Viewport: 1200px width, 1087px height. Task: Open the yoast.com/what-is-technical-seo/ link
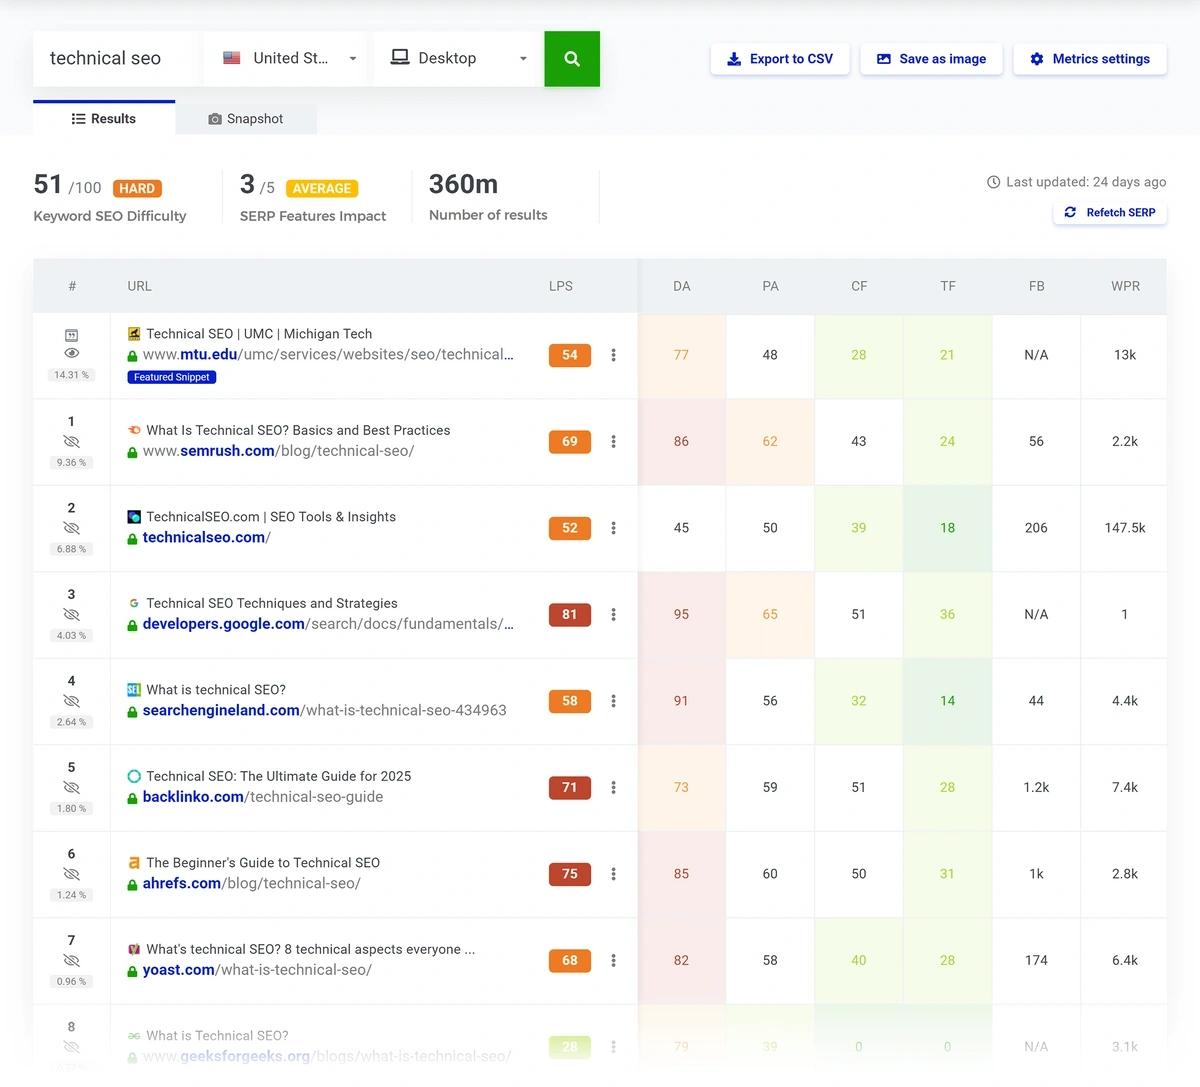[x=257, y=970]
